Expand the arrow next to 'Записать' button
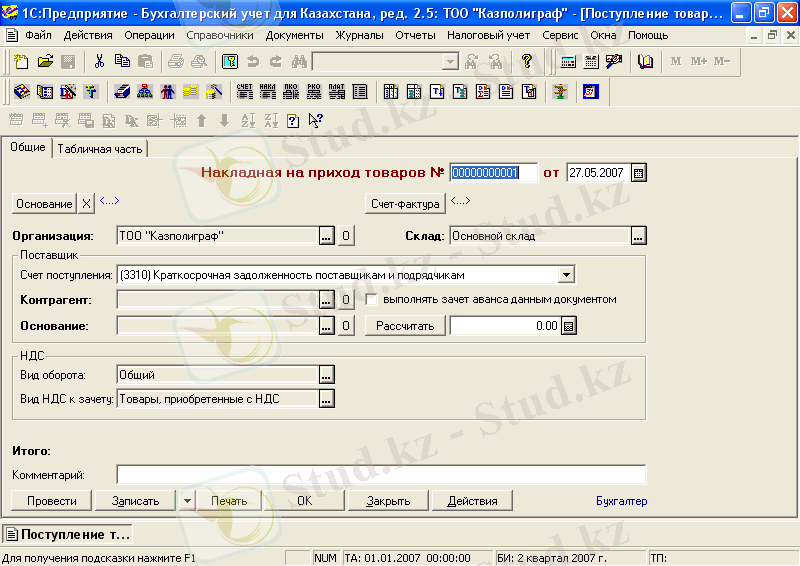Screen dimensions: 800x566 point(187,500)
